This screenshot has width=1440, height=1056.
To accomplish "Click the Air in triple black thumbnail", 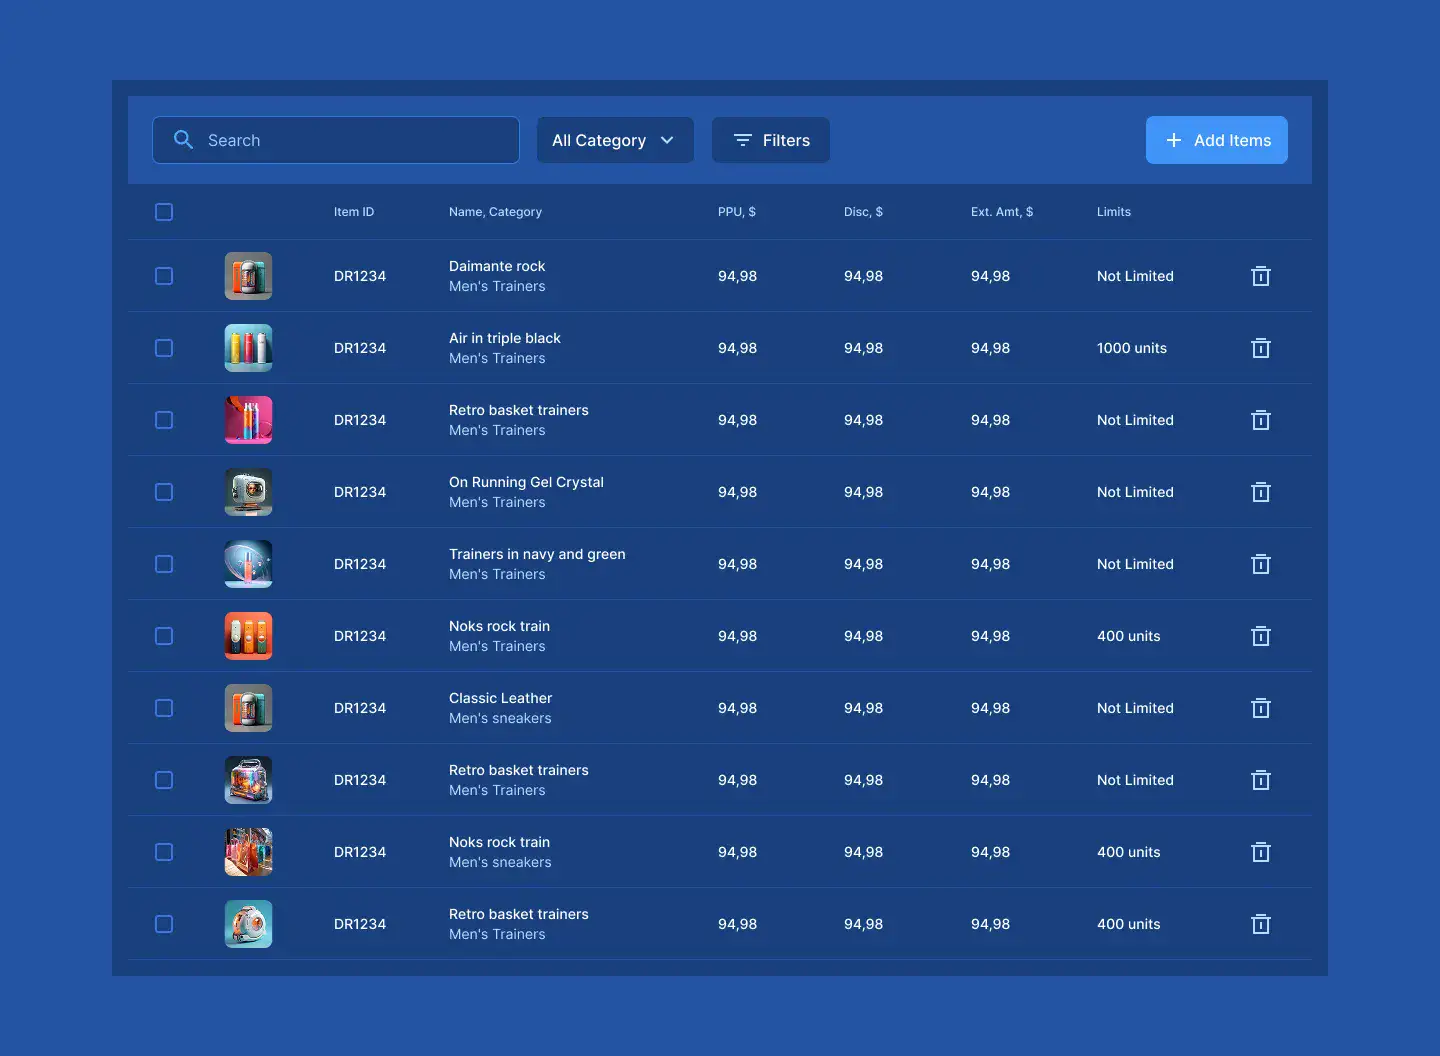I will [x=248, y=348].
